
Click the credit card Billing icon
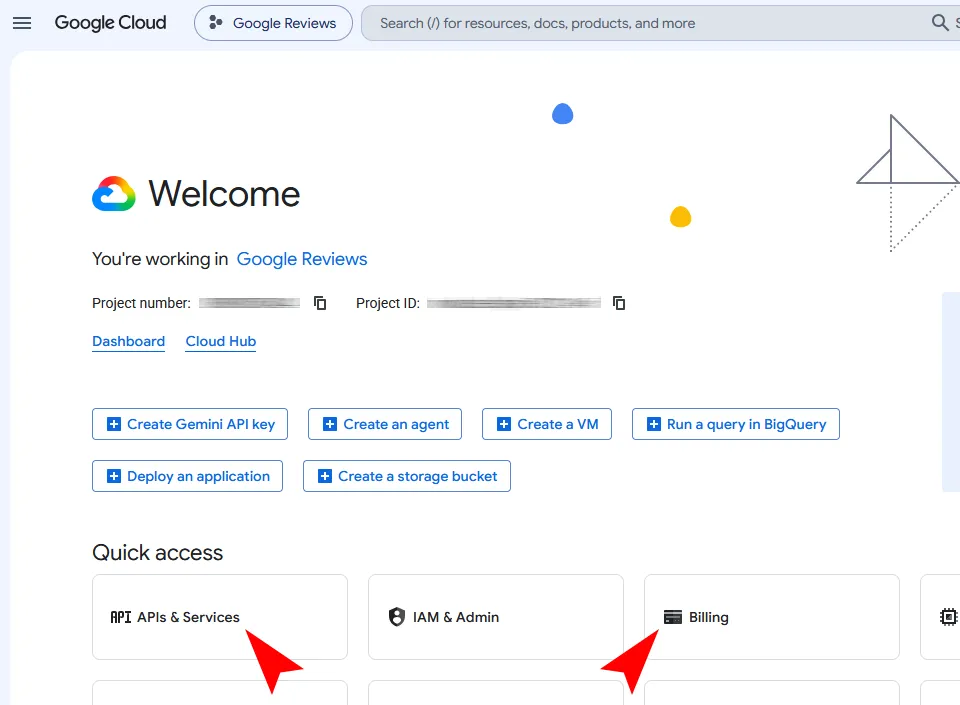673,617
